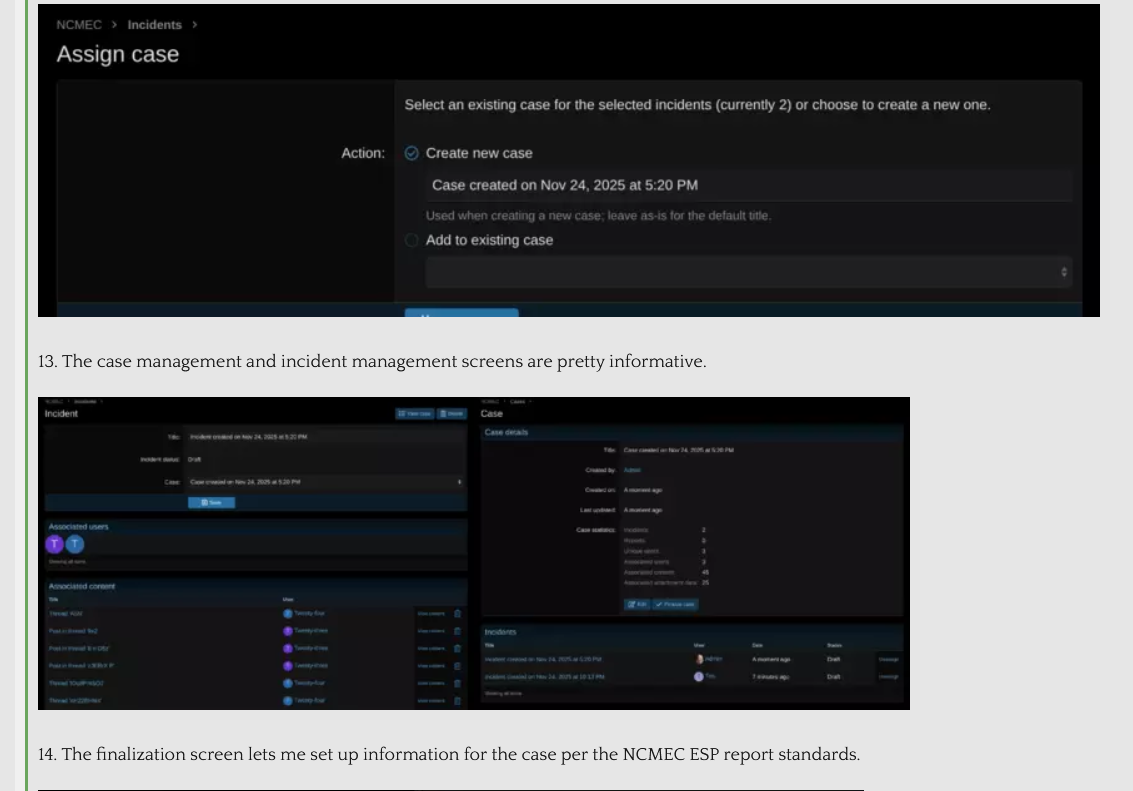This screenshot has width=1133, height=791.
Task: Select the 'Create new case' radio option
Action: click(412, 153)
